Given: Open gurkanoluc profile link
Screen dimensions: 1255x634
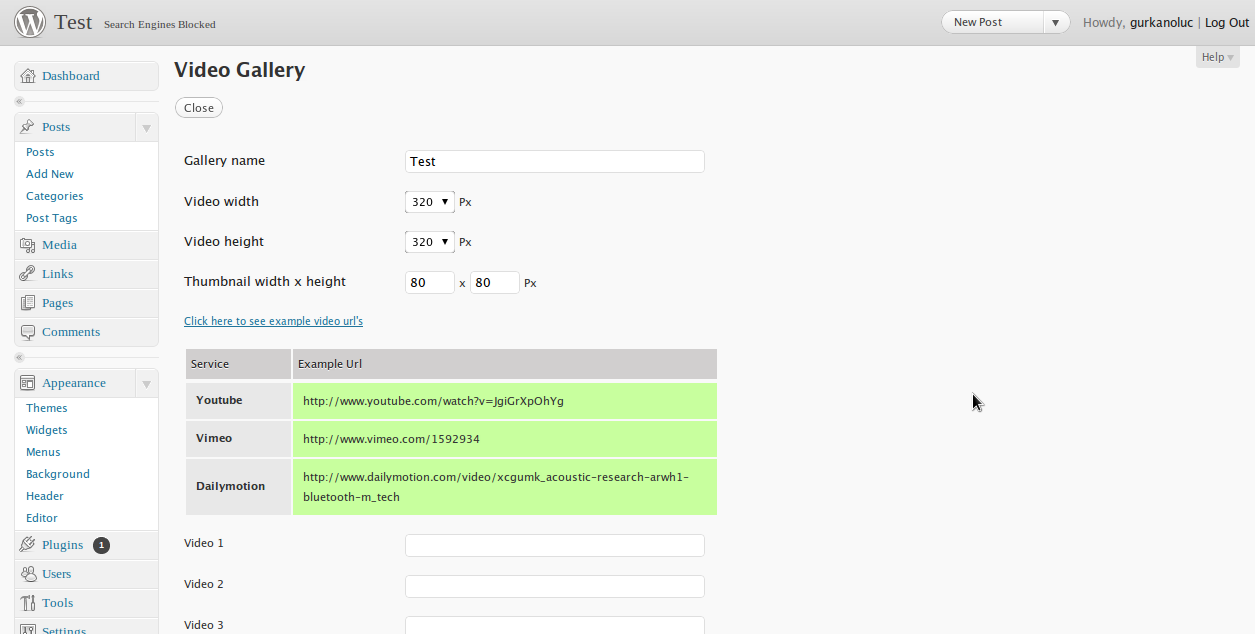Looking at the screenshot, I should point(1161,23).
